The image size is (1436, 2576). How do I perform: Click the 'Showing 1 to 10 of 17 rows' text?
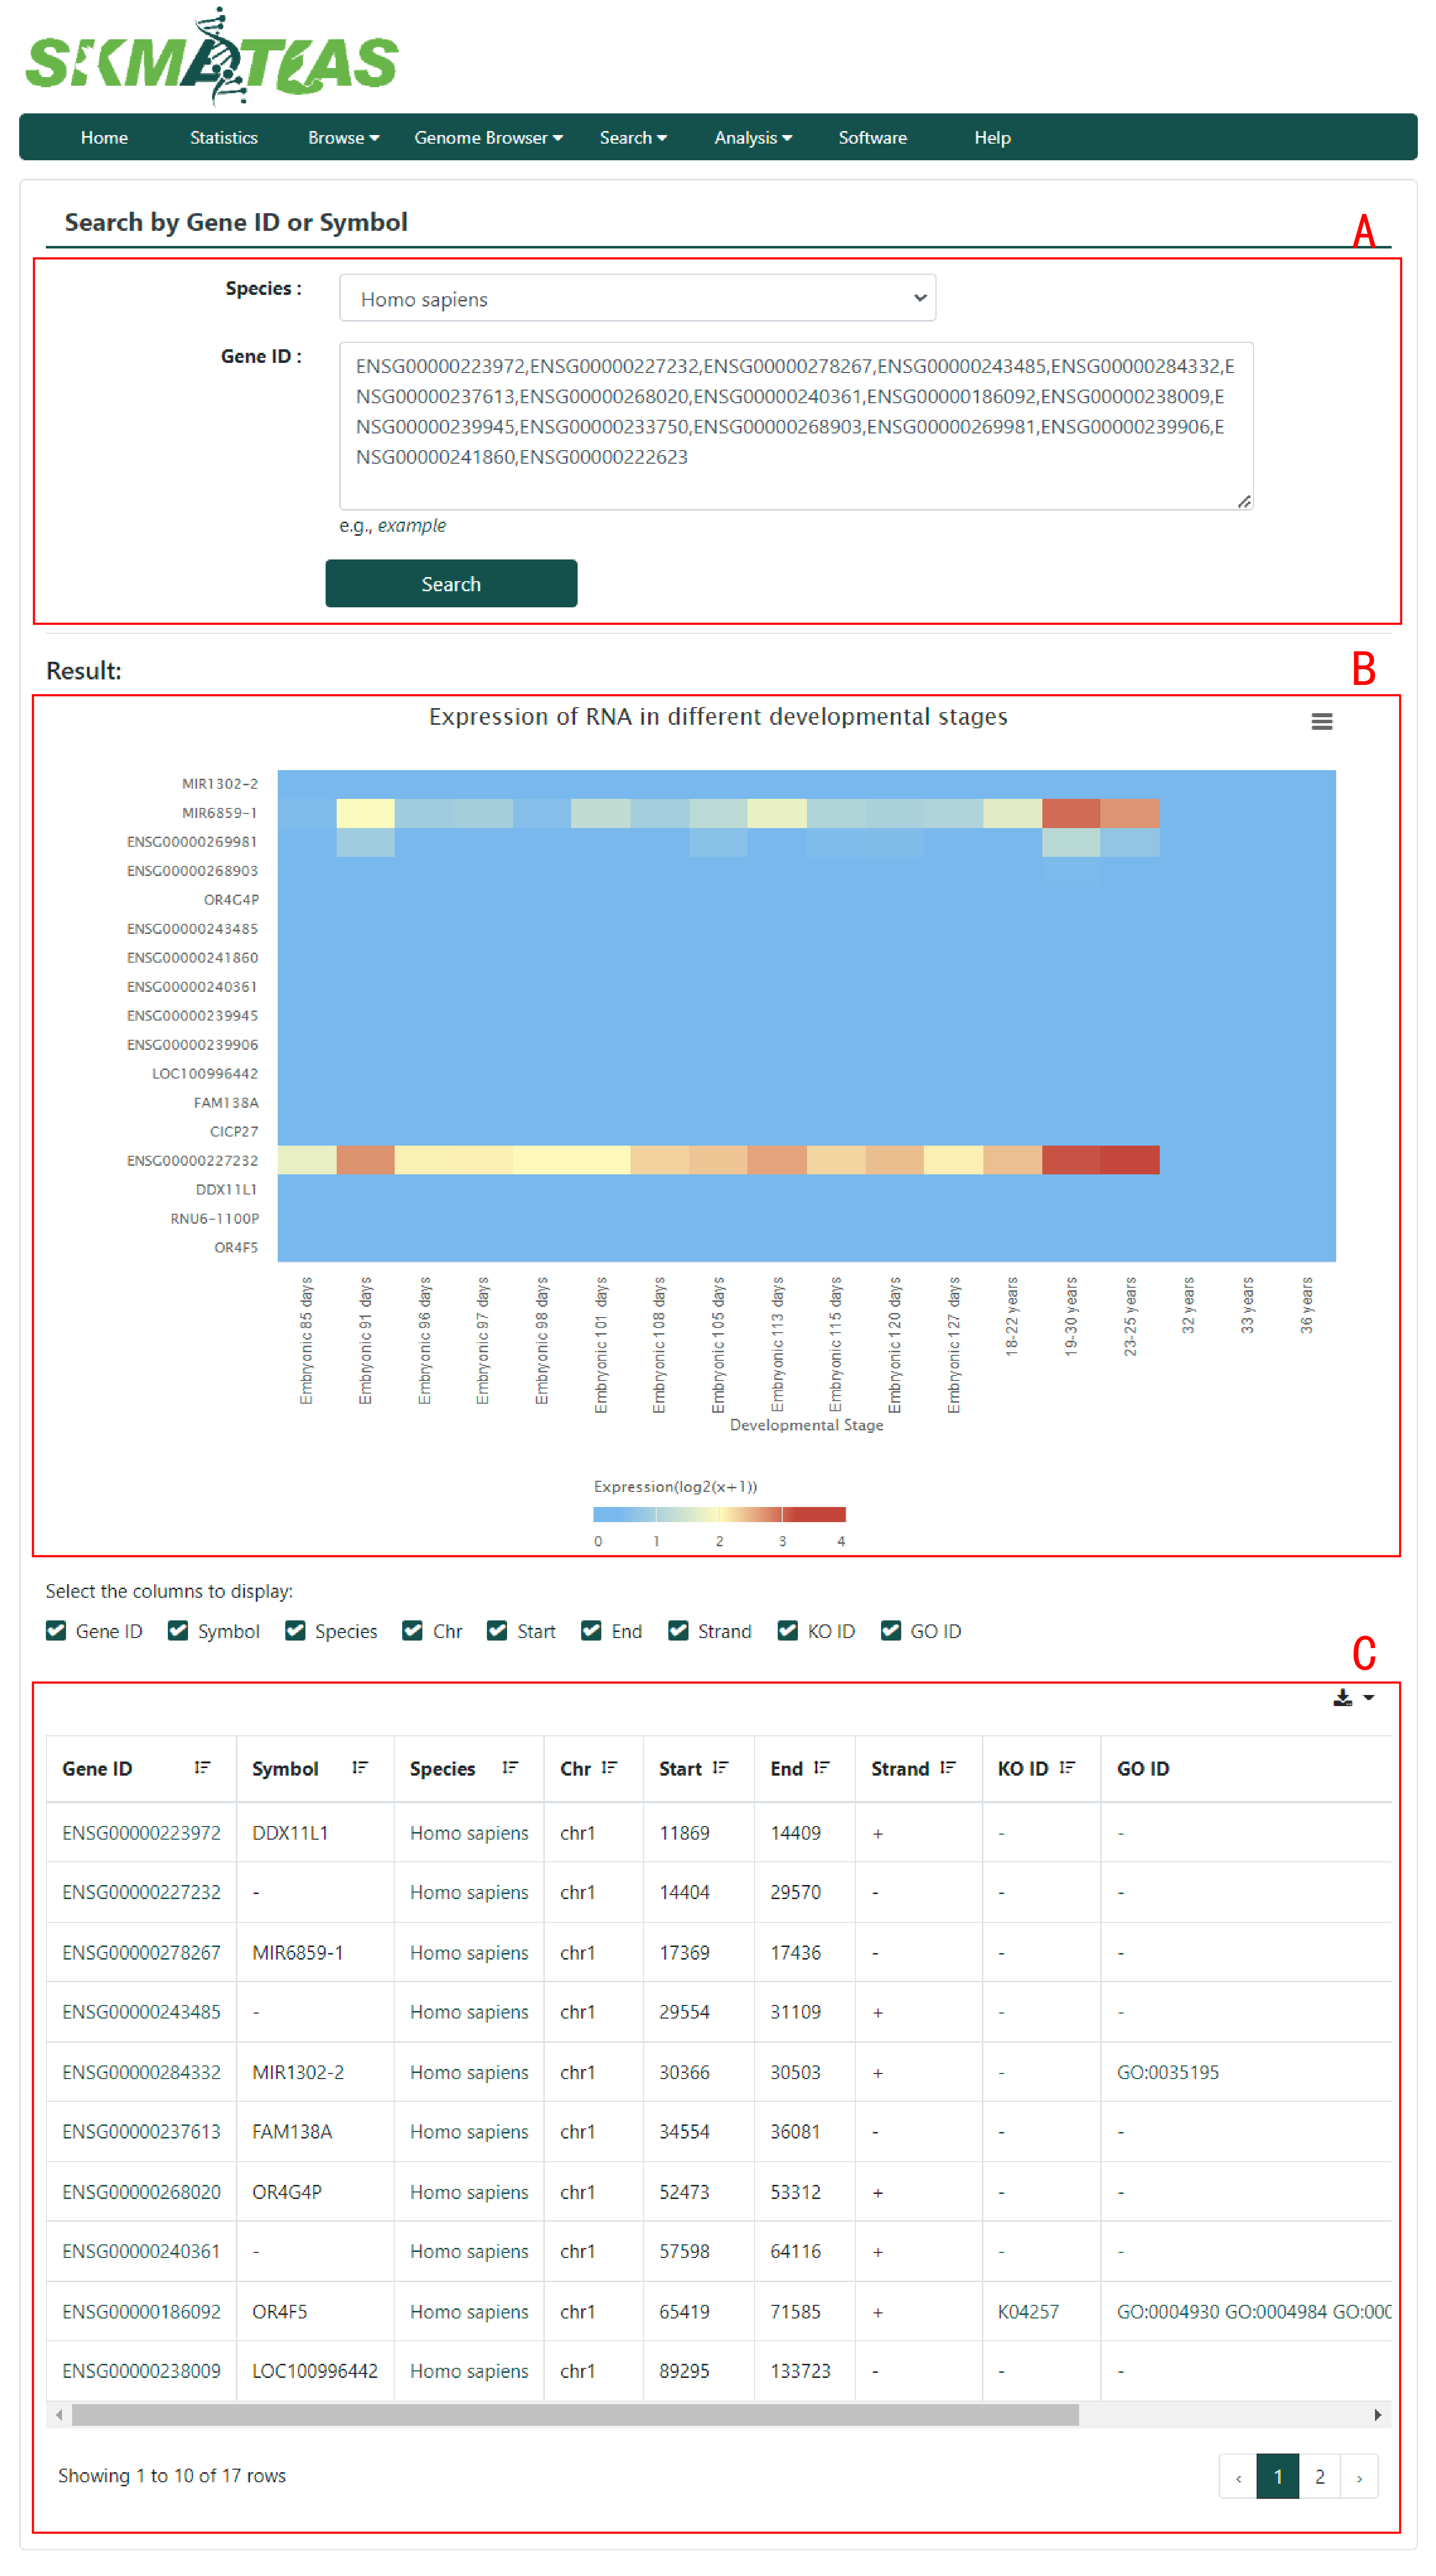tap(172, 2475)
